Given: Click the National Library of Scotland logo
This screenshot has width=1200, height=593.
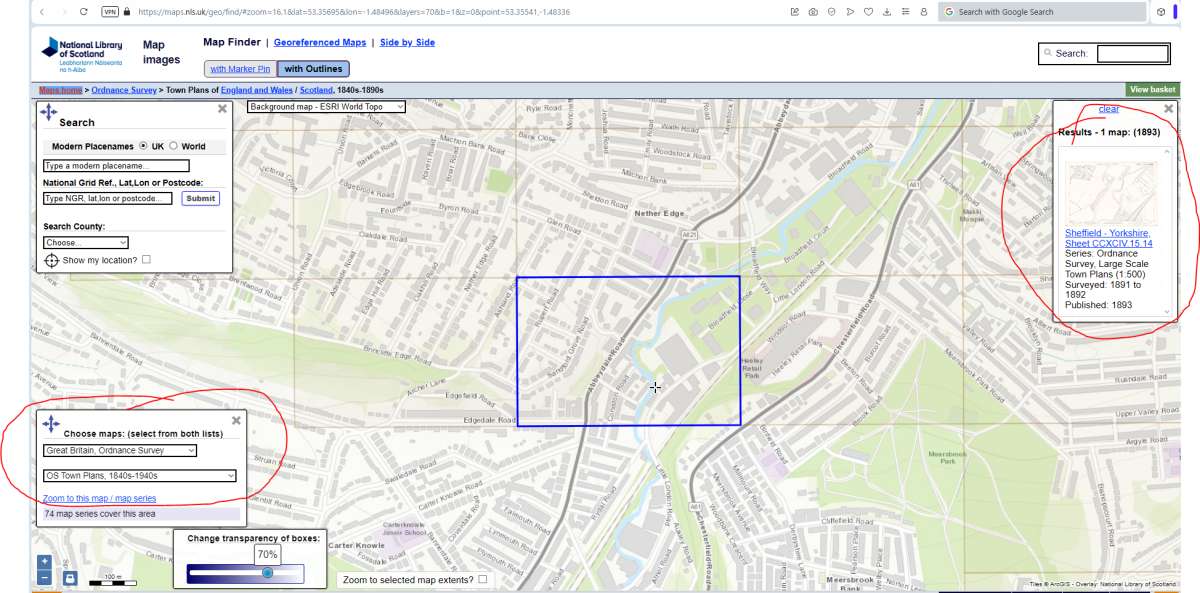Looking at the screenshot, I should 82,54.
